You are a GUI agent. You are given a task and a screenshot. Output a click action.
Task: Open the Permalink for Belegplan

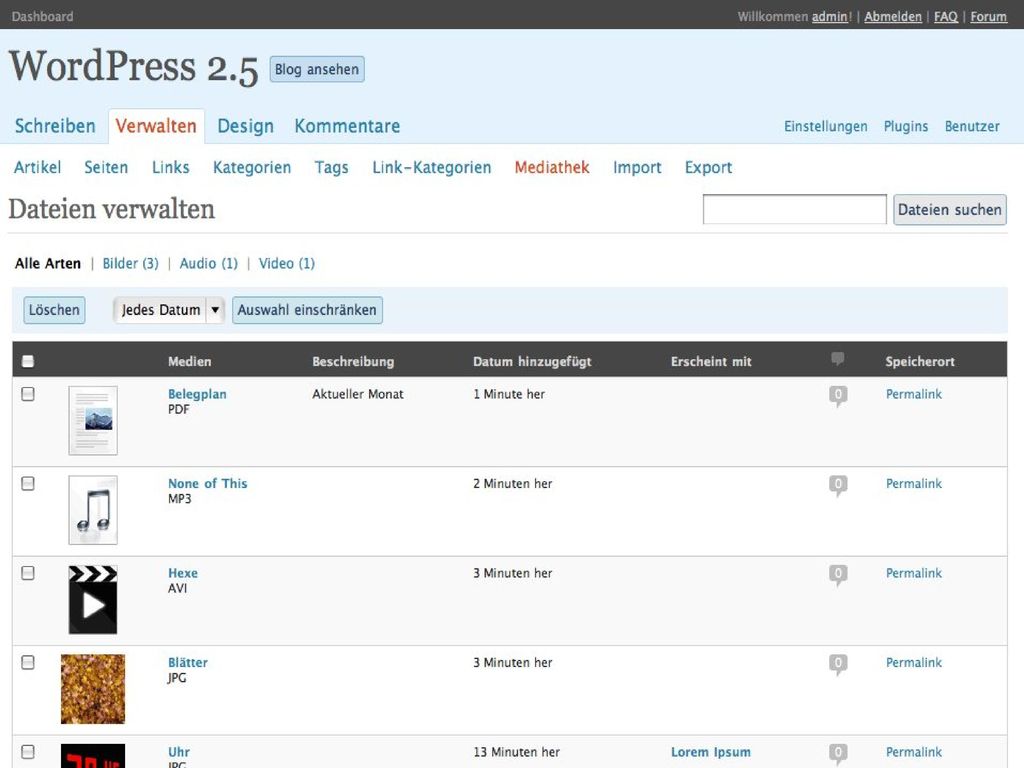(x=914, y=394)
